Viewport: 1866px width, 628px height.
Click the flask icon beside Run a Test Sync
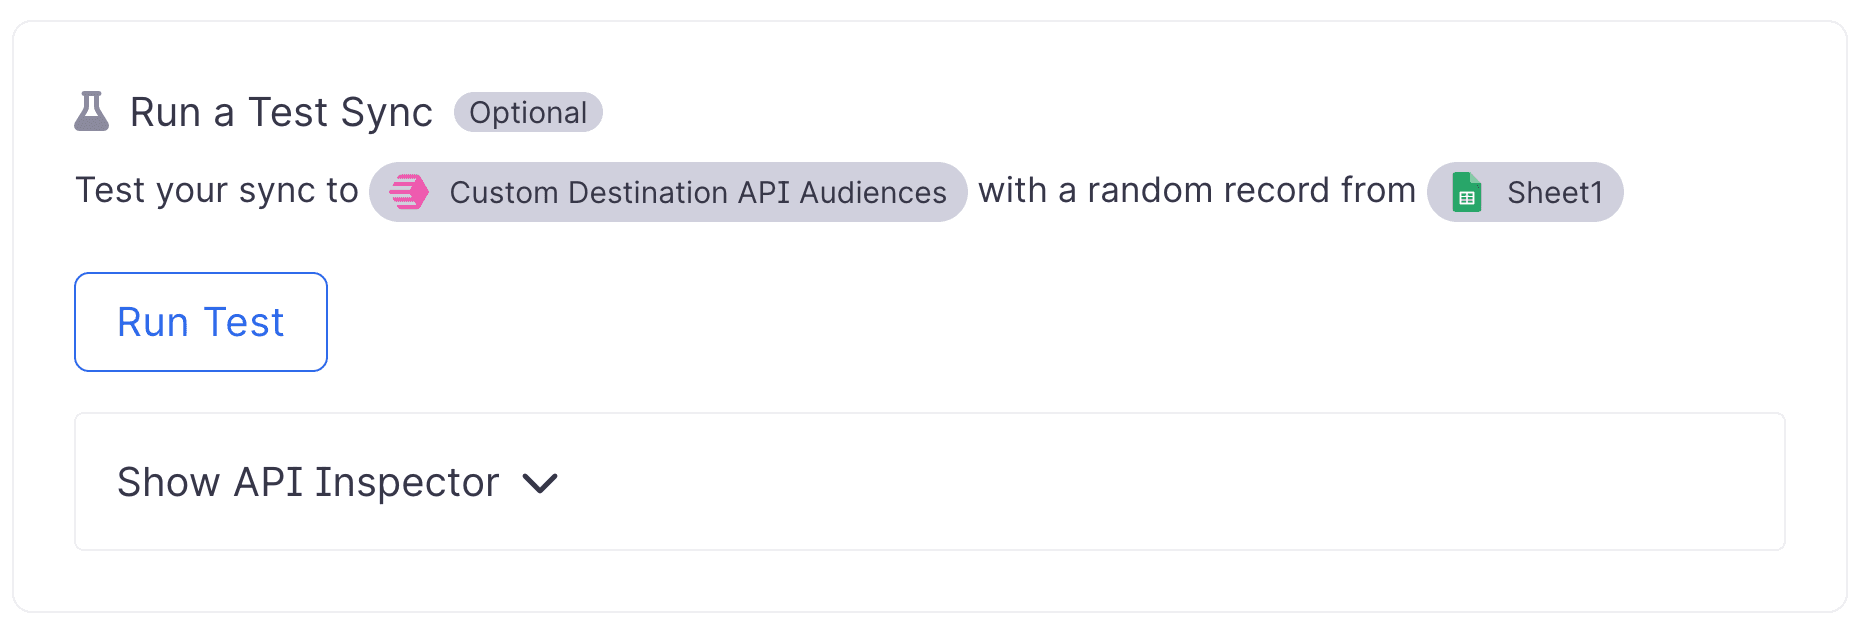[91, 112]
